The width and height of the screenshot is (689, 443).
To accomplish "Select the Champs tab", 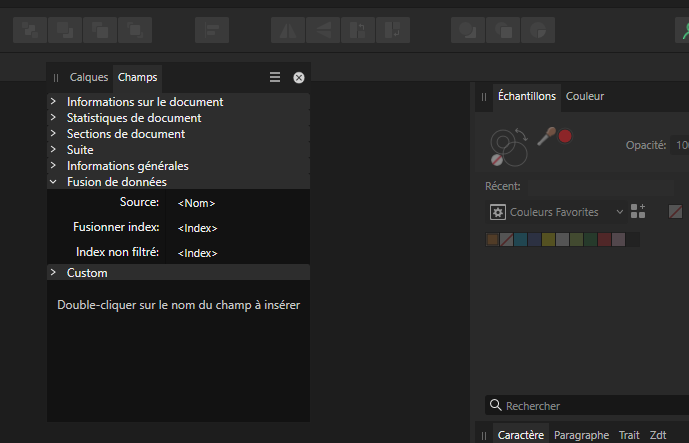I will [x=138, y=77].
